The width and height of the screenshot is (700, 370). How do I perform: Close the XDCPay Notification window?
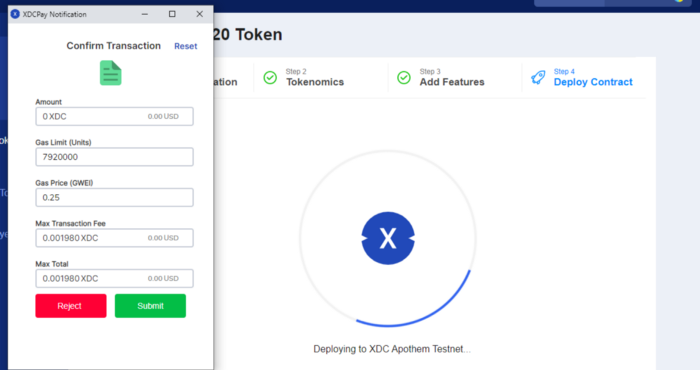pyautogui.click(x=200, y=14)
